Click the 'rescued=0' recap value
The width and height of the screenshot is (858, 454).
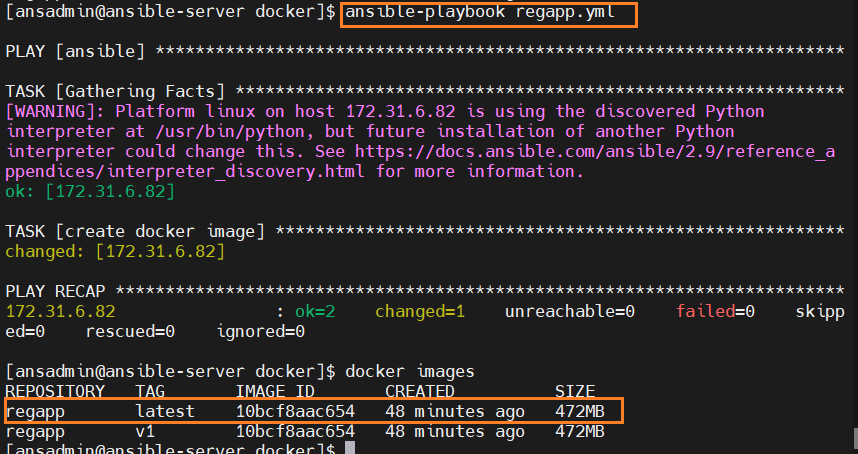tap(130, 331)
